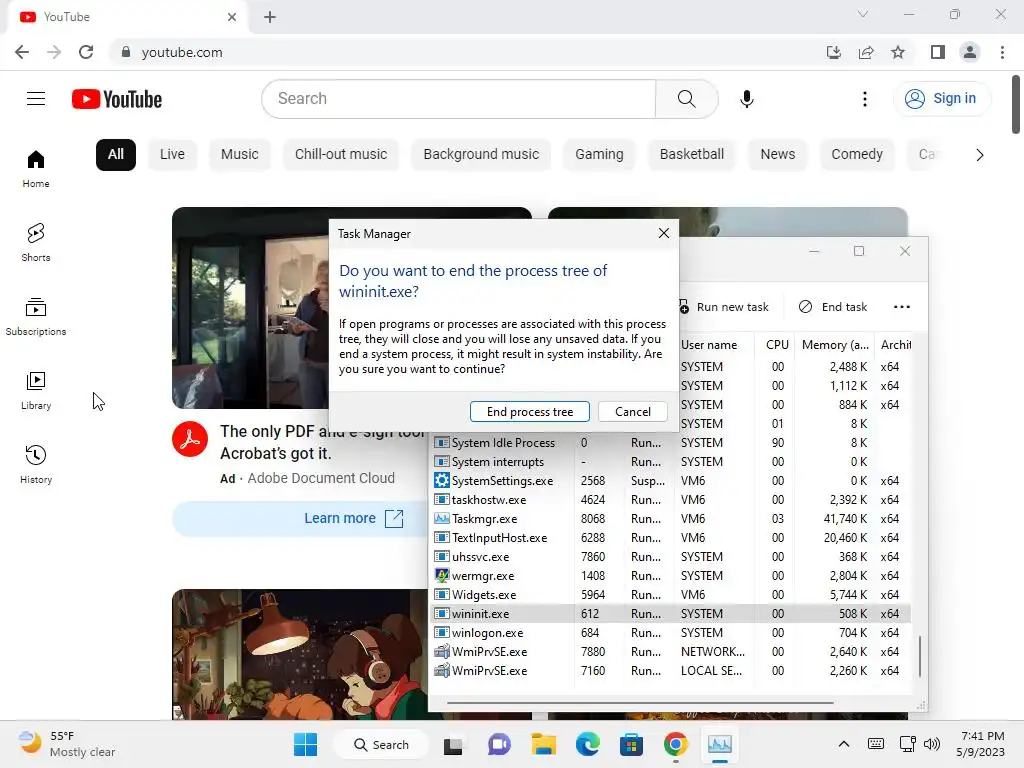The image size is (1024, 768).
Task: Click Learn more on the Adobe ad
Action: pos(353,519)
